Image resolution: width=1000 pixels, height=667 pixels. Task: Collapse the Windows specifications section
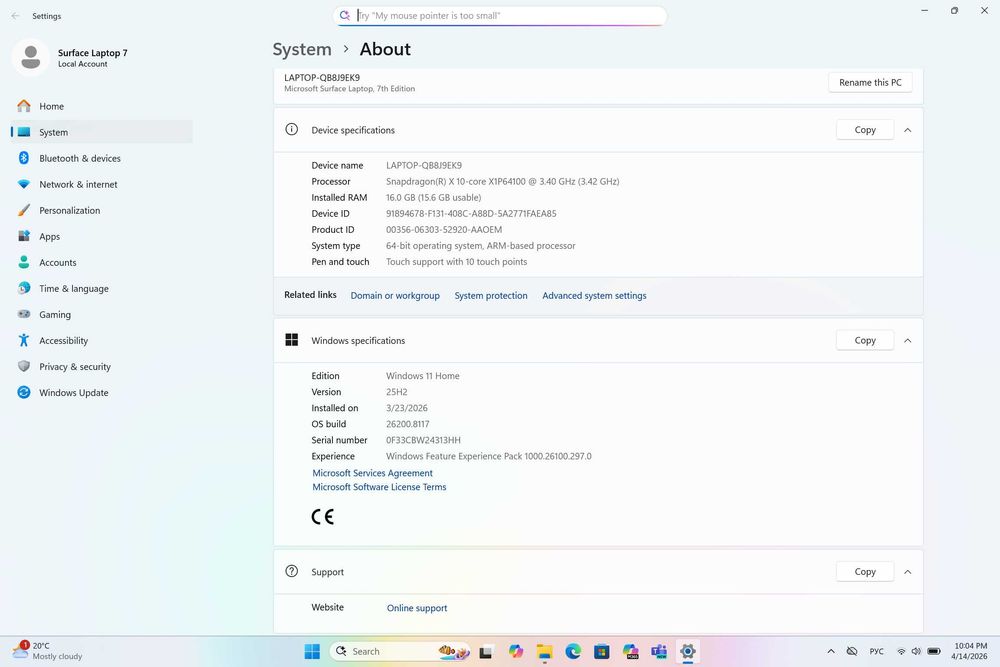908,341
